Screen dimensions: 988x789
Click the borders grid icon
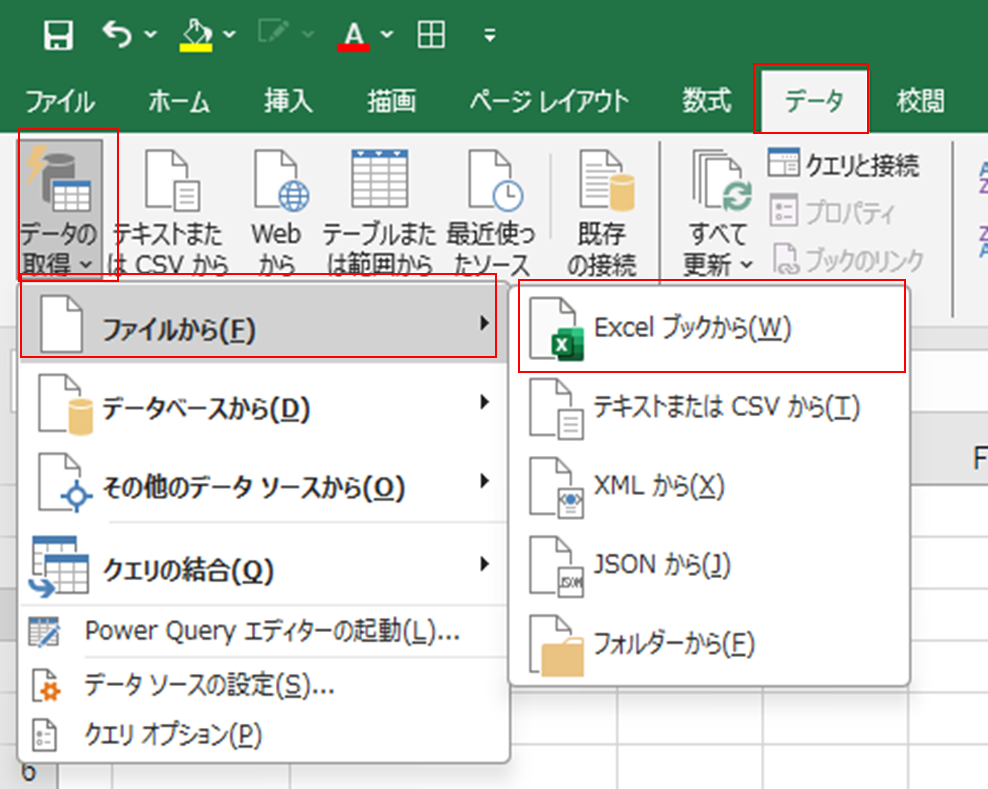(432, 35)
